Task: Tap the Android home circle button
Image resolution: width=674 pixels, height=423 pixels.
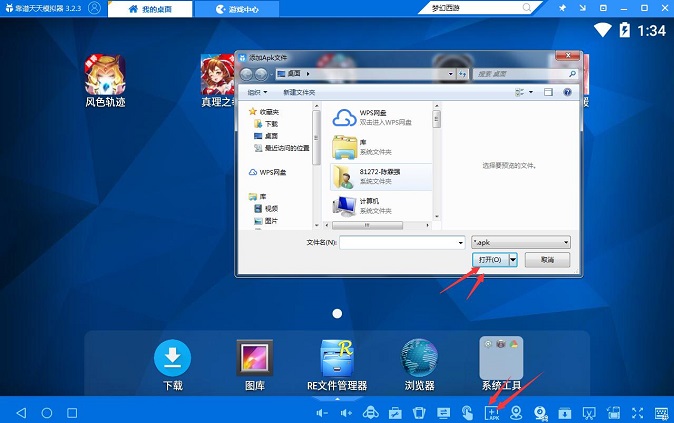Action: click(46, 413)
